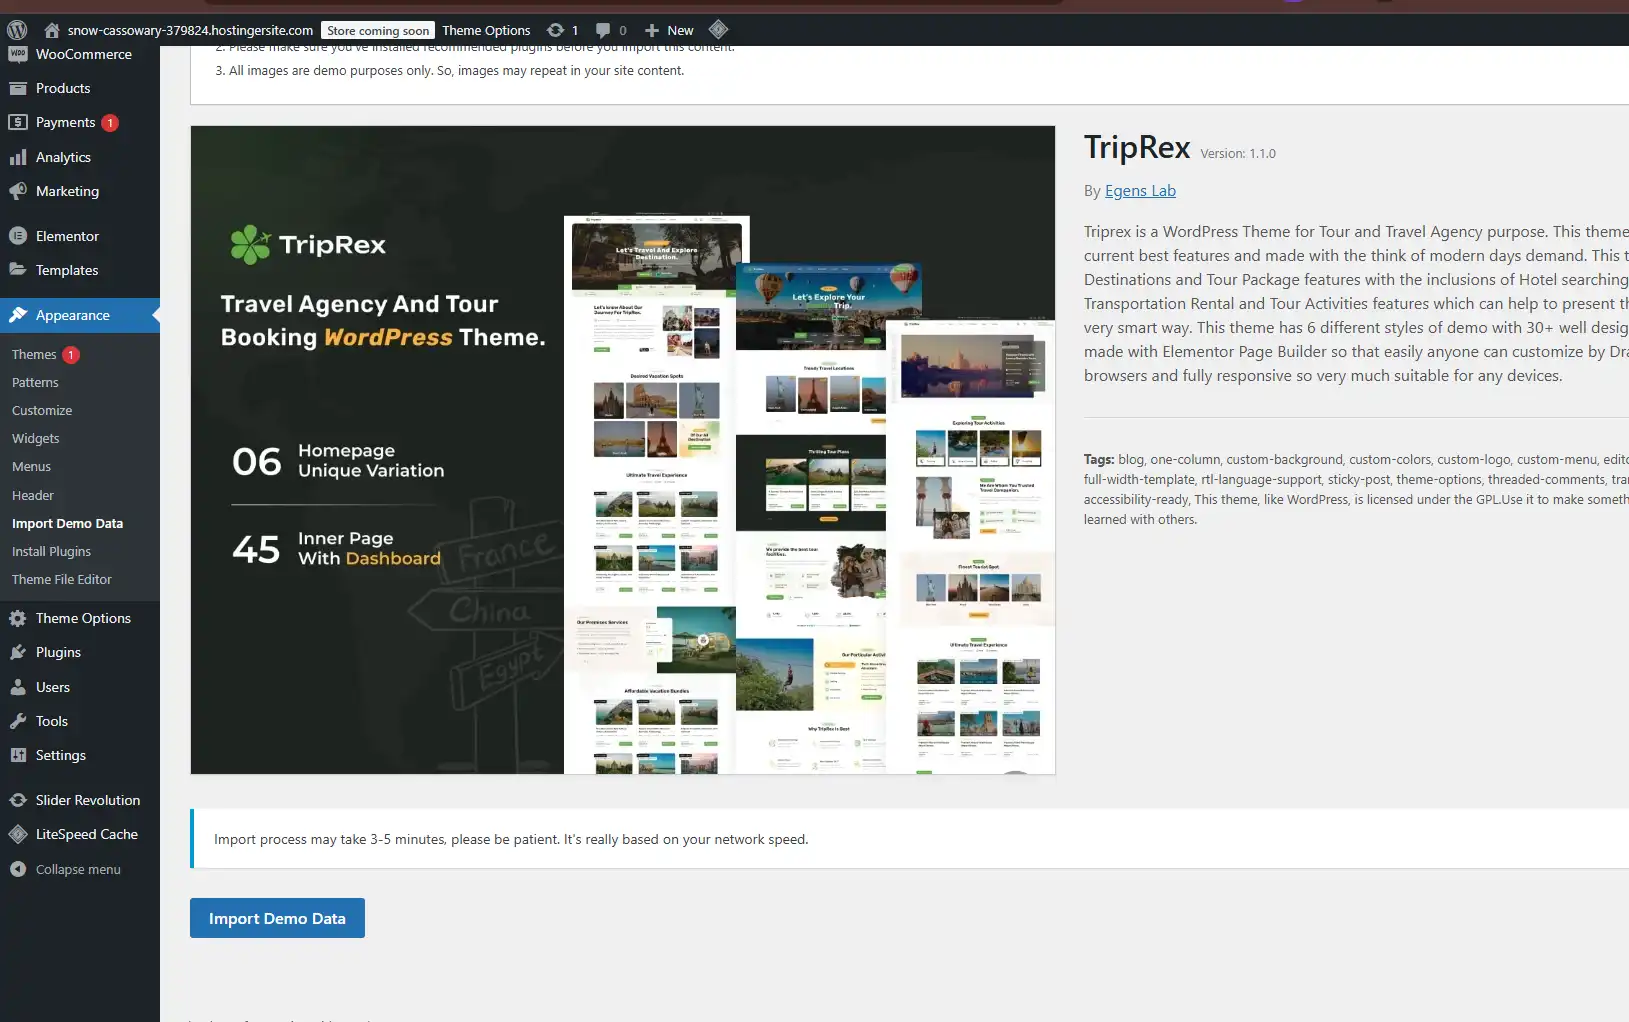The image size is (1629, 1022).
Task: Click the diamond icon in admin bar
Action: (718, 29)
